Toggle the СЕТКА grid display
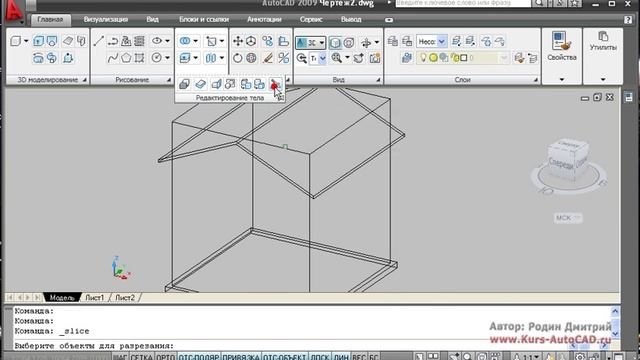This screenshot has height=360, width=640. point(142,357)
